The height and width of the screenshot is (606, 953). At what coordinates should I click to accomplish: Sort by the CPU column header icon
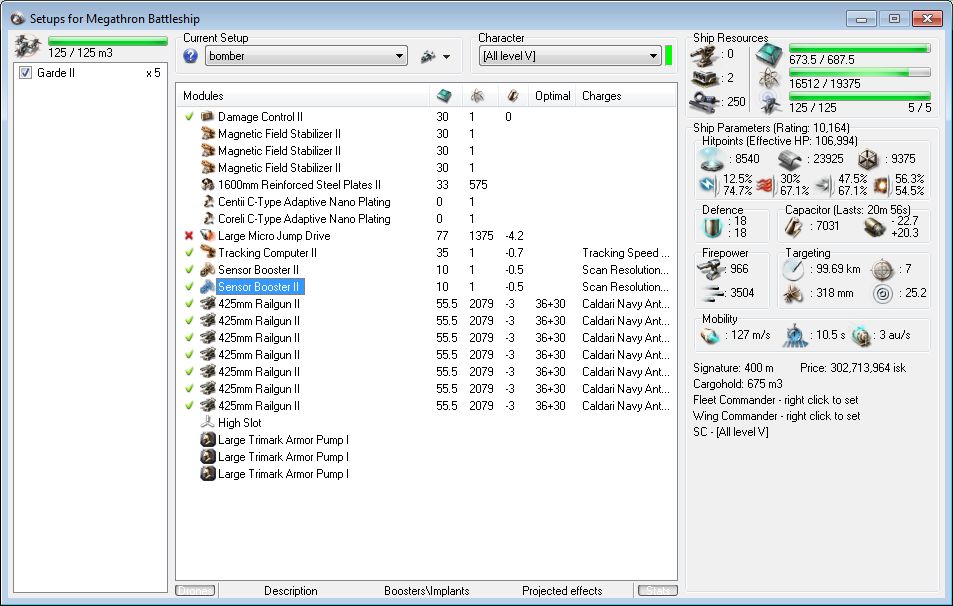point(445,96)
